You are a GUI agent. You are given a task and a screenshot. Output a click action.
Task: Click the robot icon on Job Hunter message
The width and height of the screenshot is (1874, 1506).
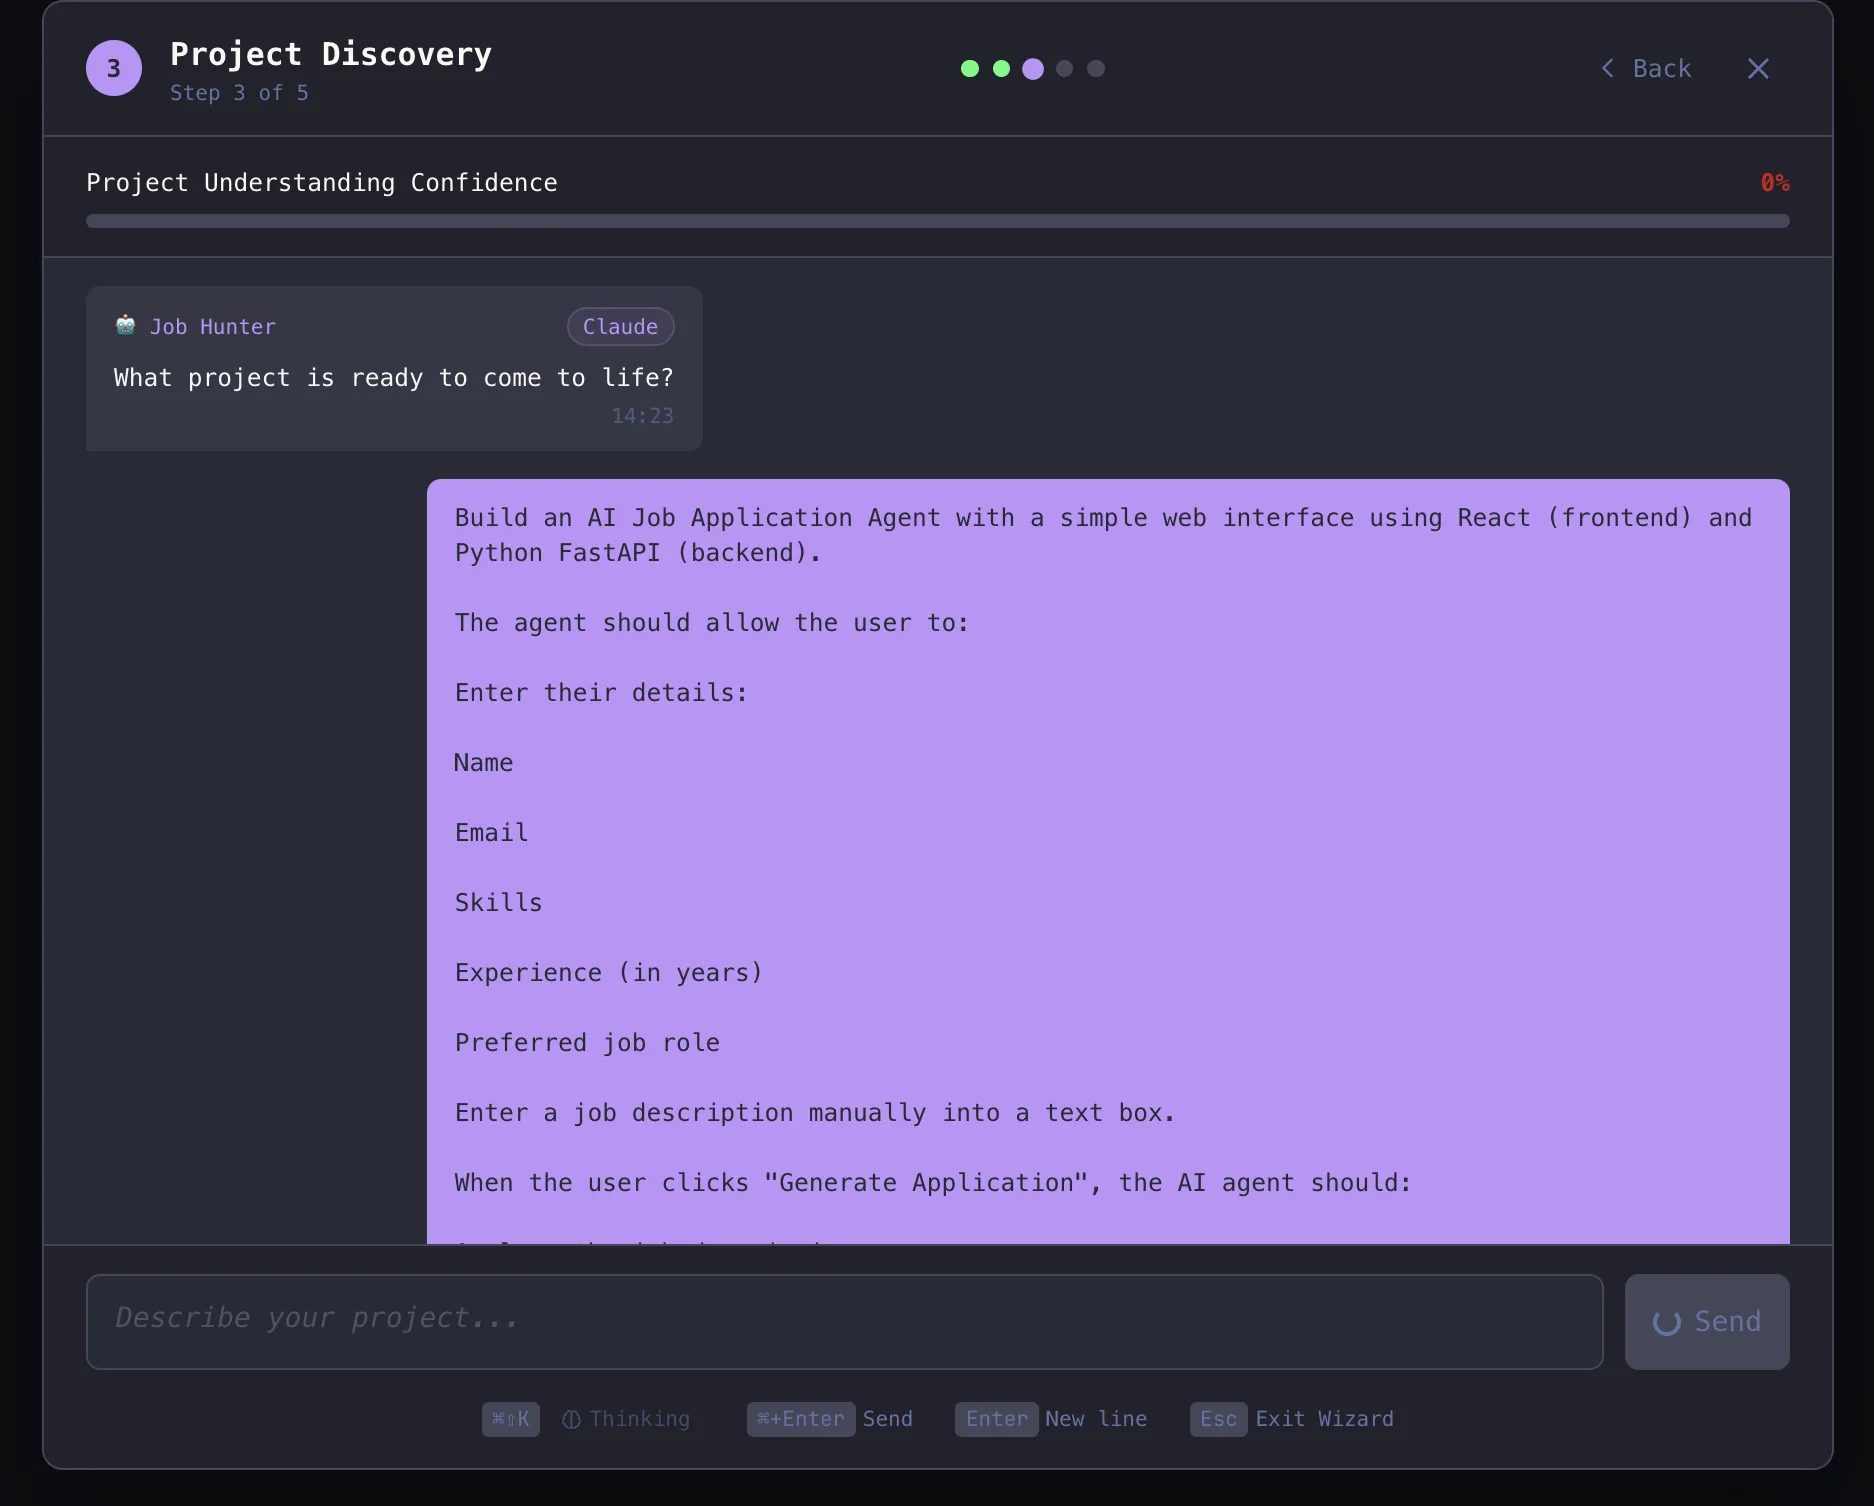pyautogui.click(x=124, y=325)
